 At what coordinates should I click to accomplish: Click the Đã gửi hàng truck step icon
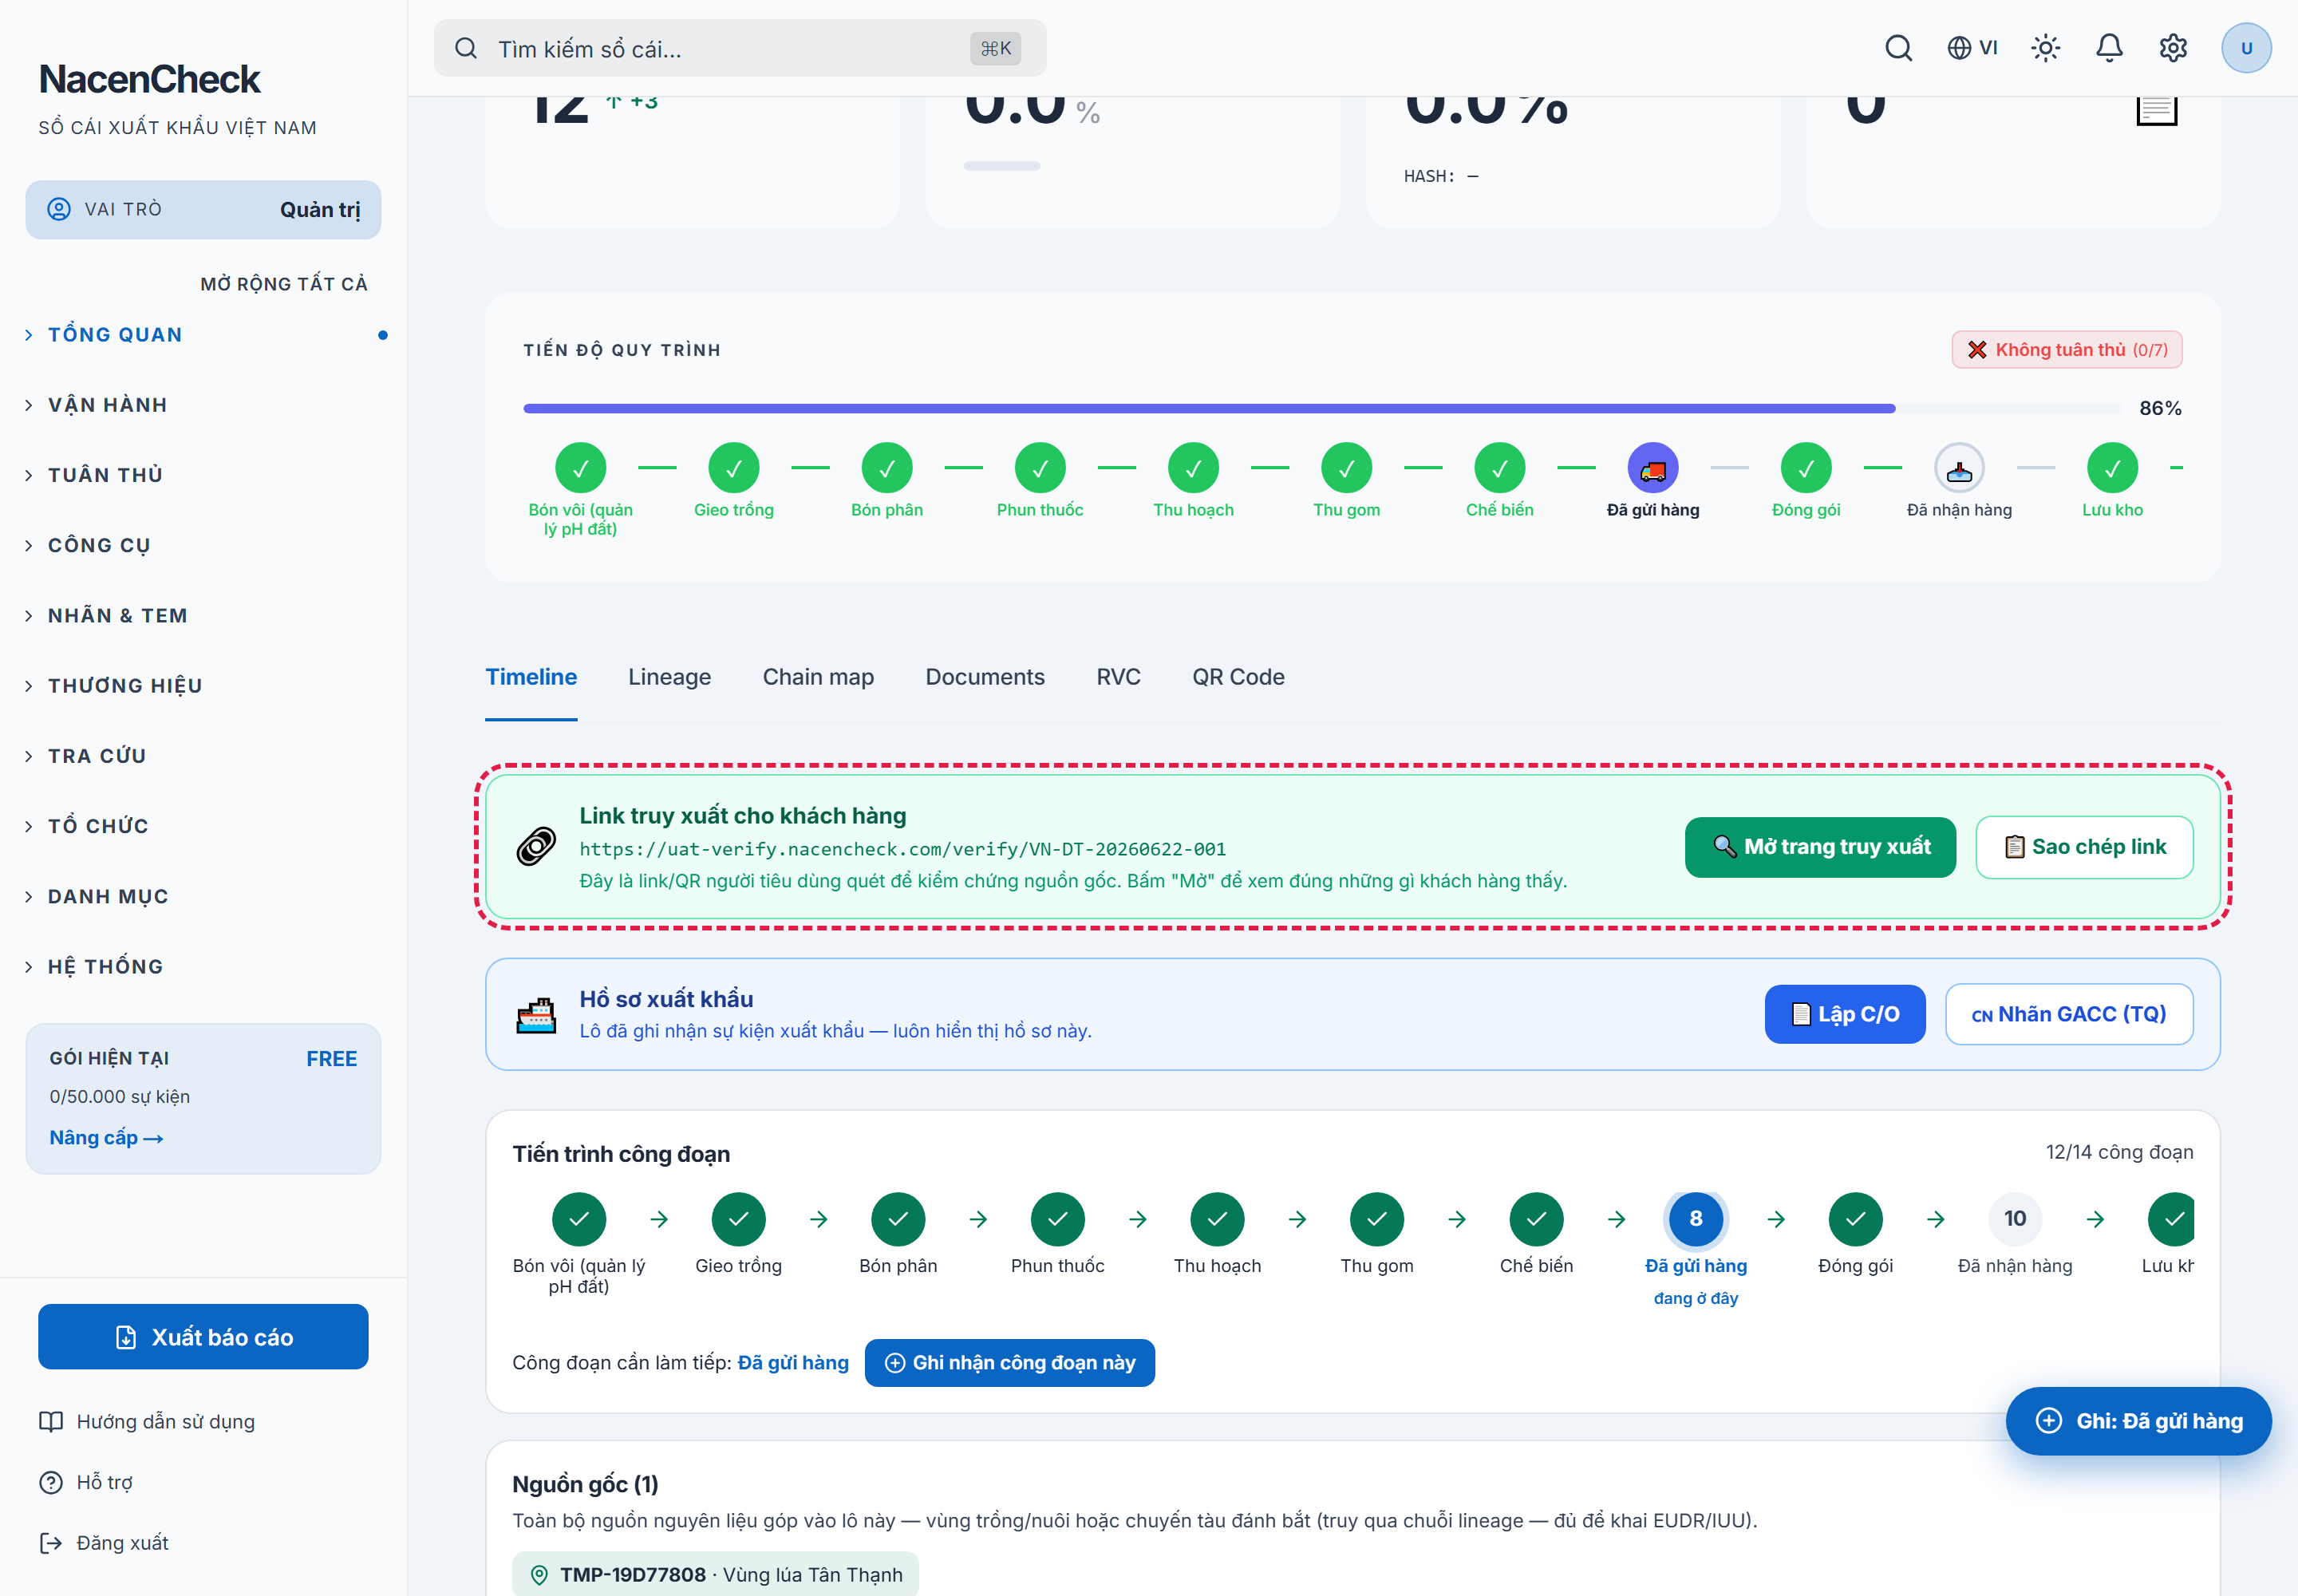click(1652, 468)
